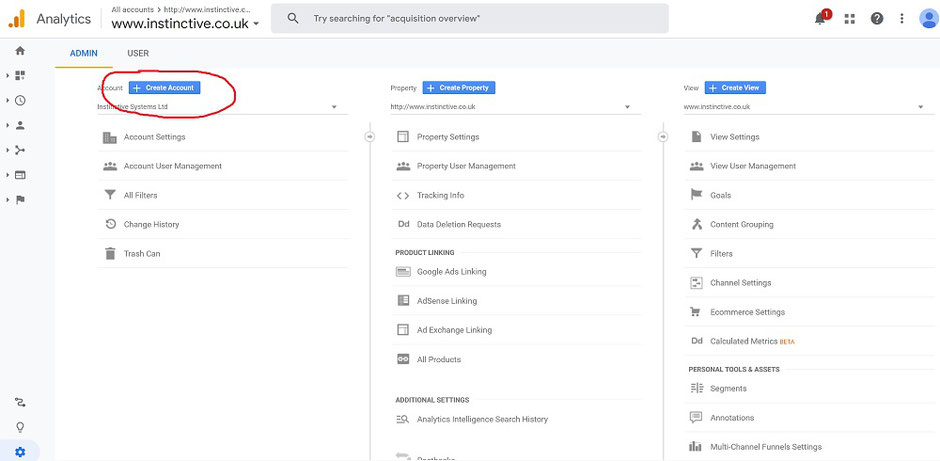Image resolution: width=940 pixels, height=461 pixels.
Task: Expand the Acquisition sidebar section arrow
Action: tap(8, 150)
